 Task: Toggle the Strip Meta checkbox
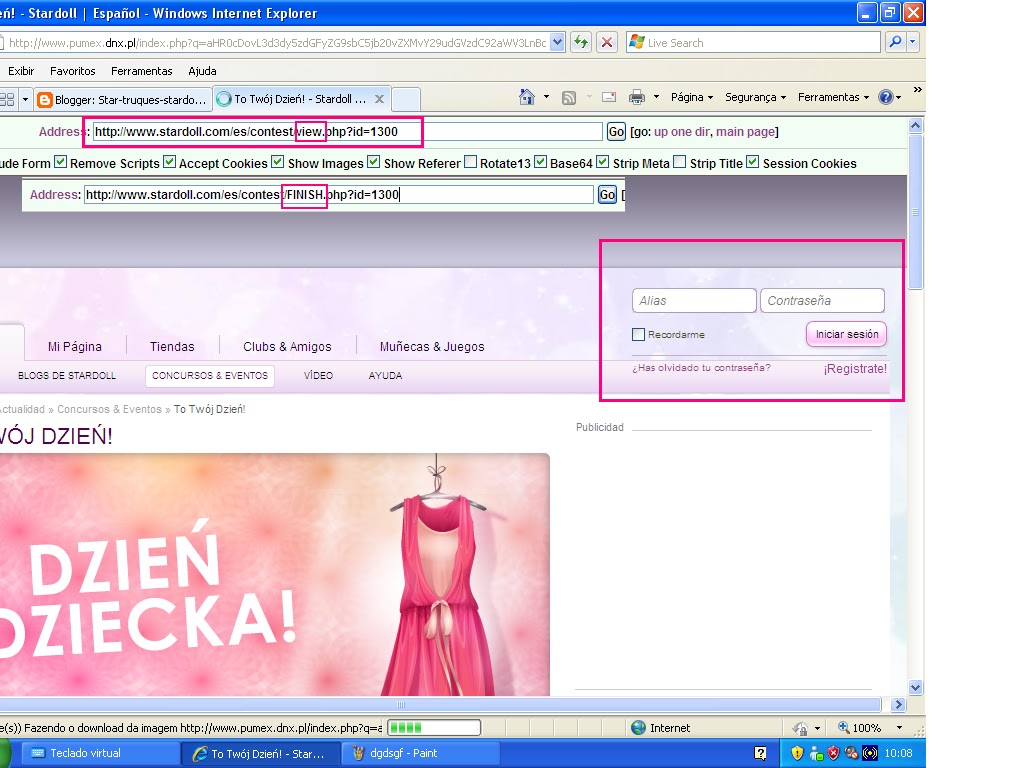[603, 161]
